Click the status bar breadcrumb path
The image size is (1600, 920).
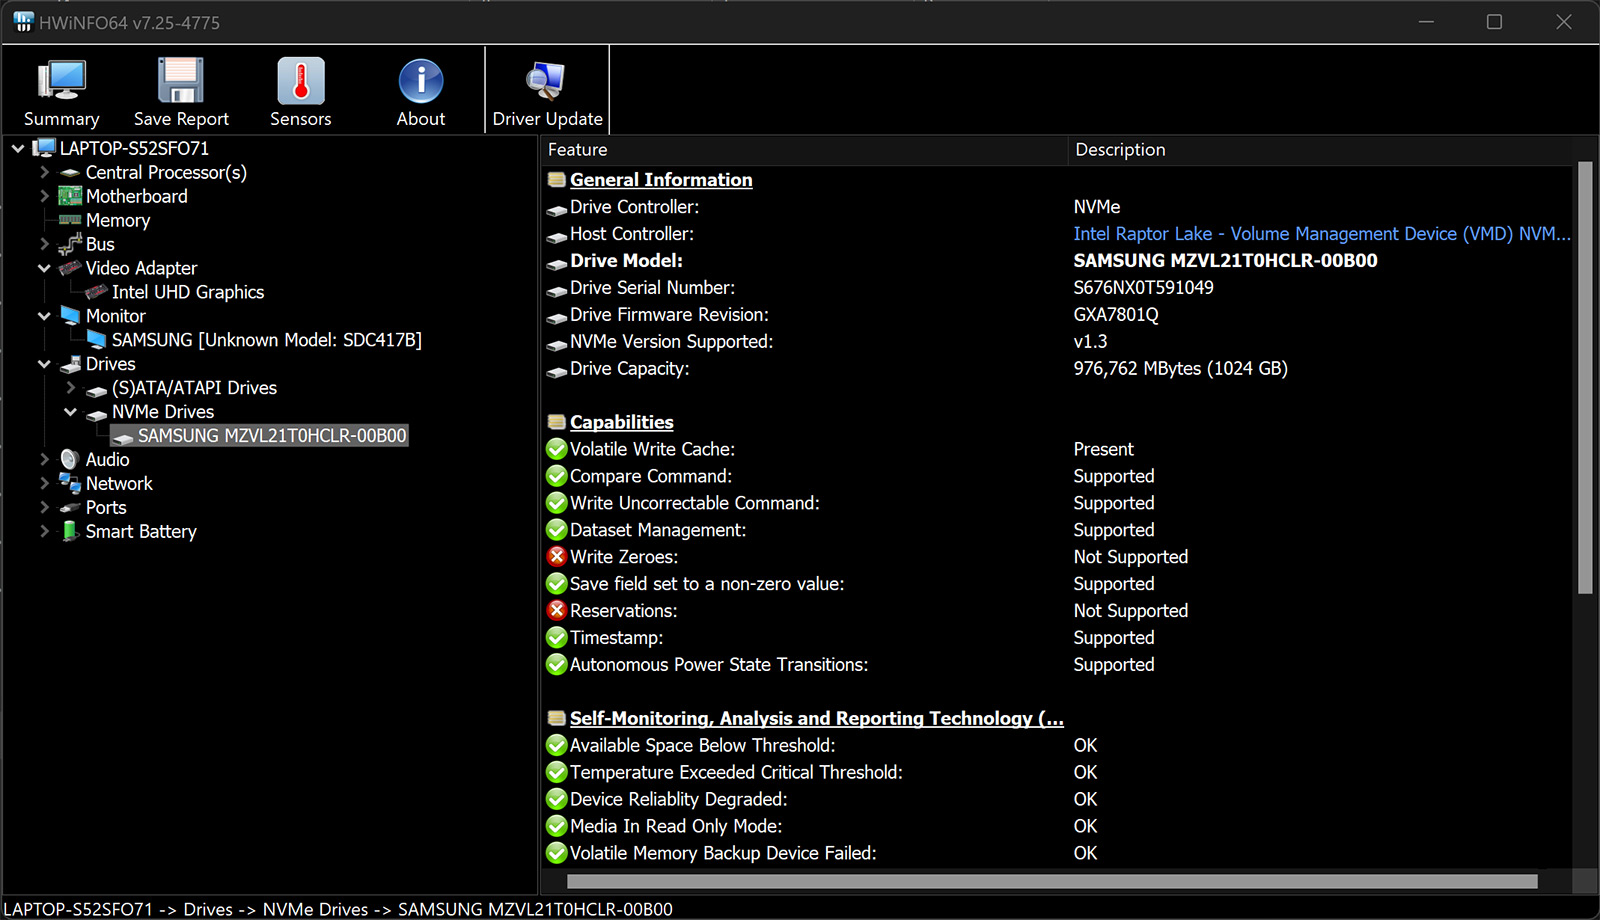(338, 909)
